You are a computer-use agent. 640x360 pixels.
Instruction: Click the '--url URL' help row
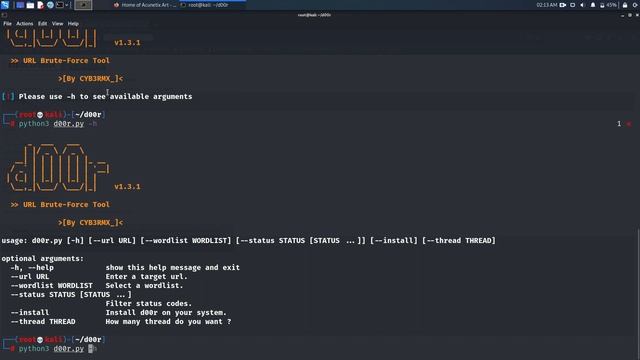click(99, 276)
